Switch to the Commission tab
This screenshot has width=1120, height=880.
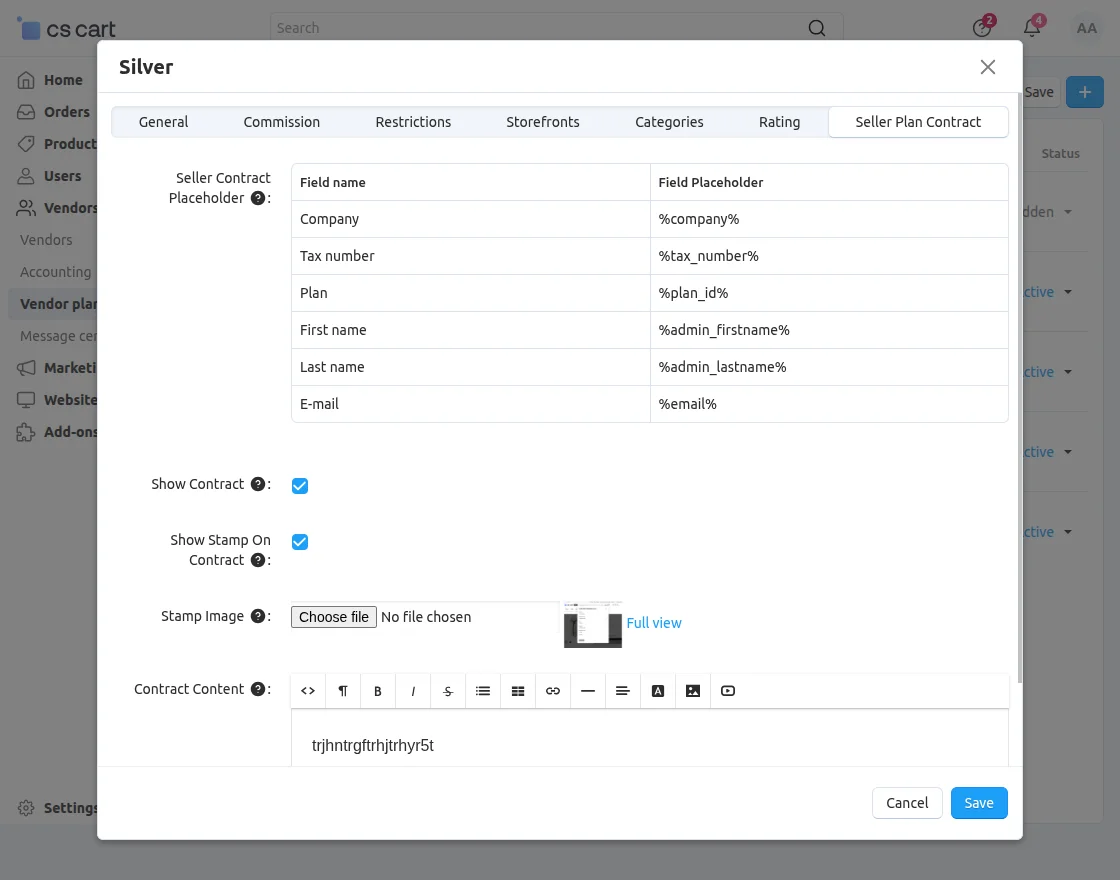click(x=281, y=121)
